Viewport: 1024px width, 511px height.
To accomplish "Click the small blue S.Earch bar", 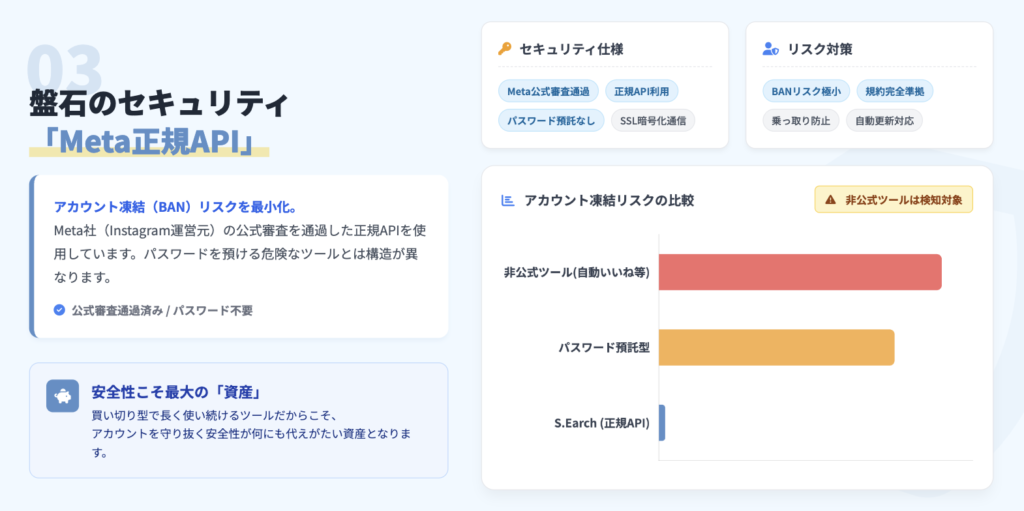I will (662, 422).
